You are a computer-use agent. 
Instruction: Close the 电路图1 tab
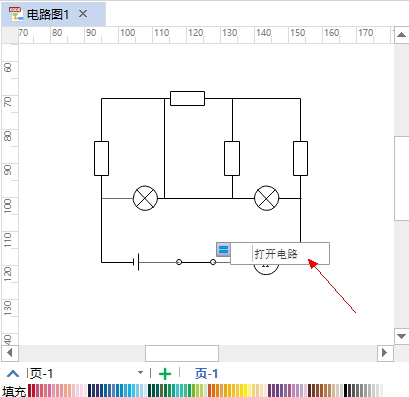point(83,14)
